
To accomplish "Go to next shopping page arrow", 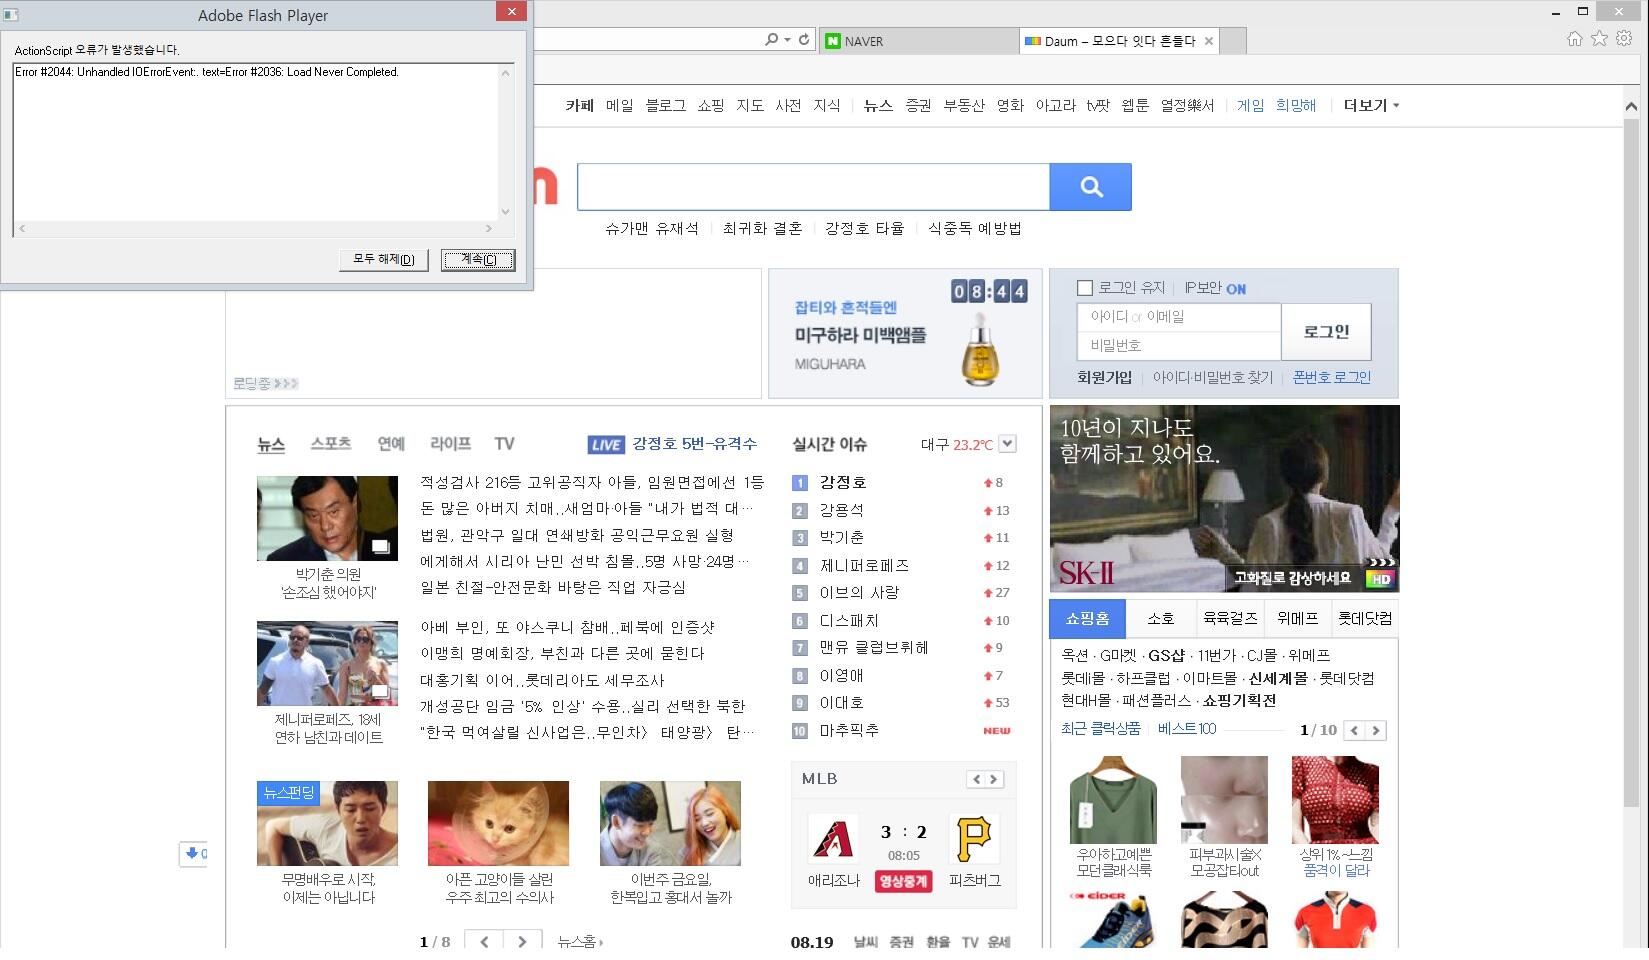I will coord(1376,731).
